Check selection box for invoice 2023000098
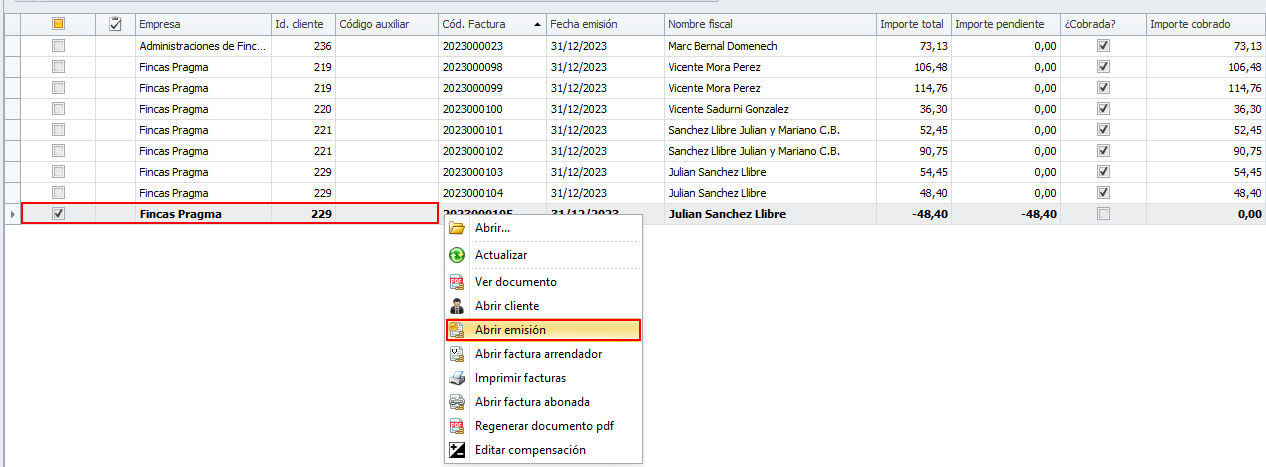The image size is (1266, 467). 58,67
